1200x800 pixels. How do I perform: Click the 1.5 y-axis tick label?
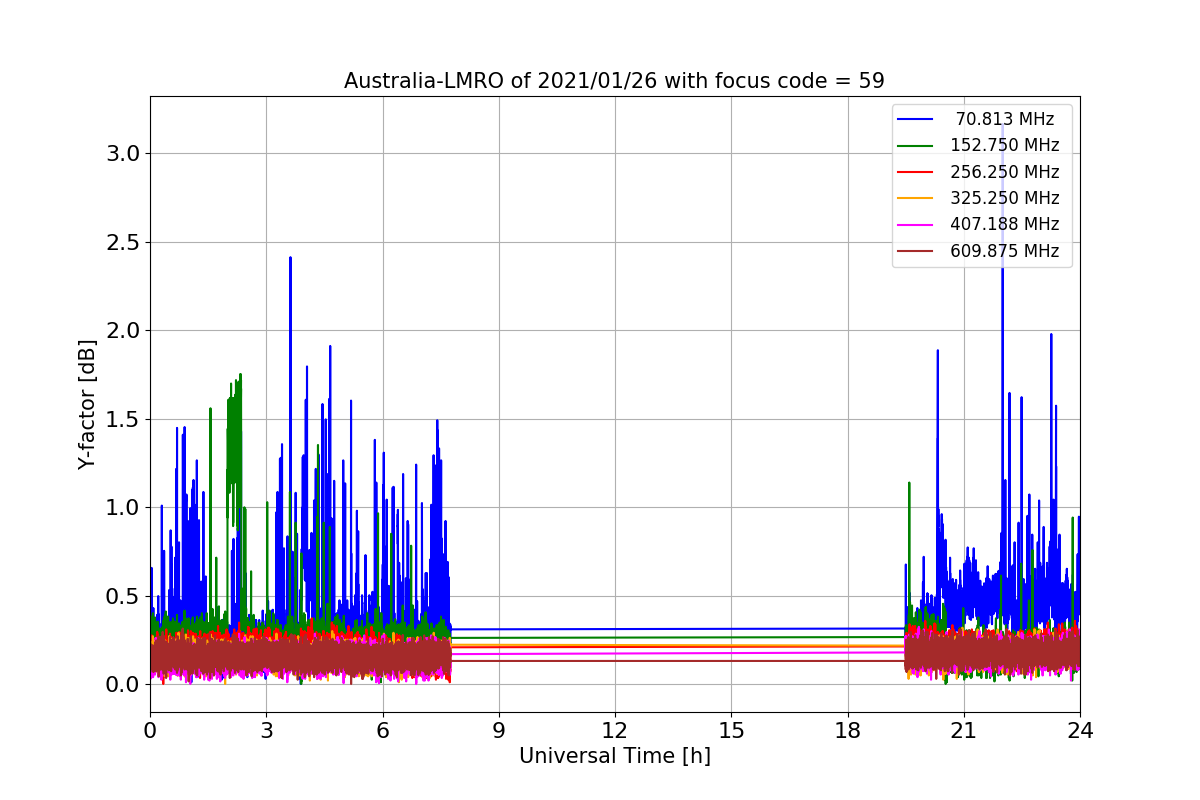[124, 419]
